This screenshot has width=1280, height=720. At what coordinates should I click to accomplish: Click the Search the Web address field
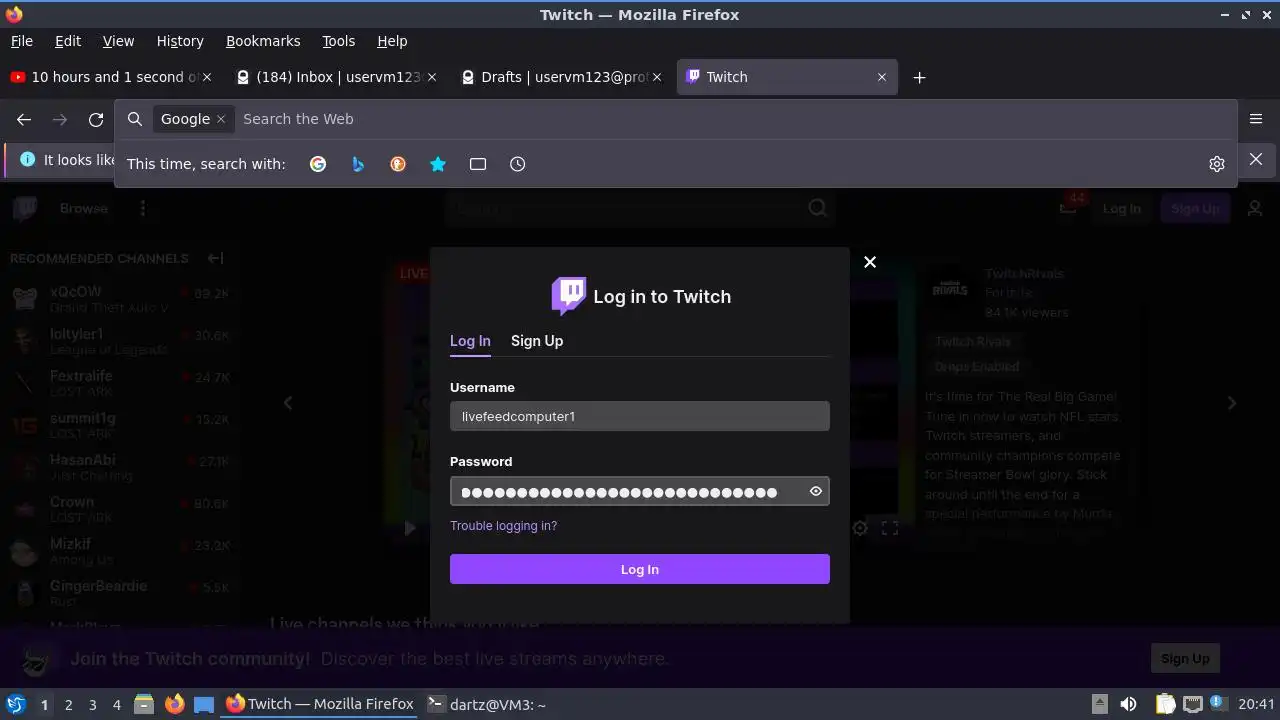pyautogui.click(x=735, y=119)
